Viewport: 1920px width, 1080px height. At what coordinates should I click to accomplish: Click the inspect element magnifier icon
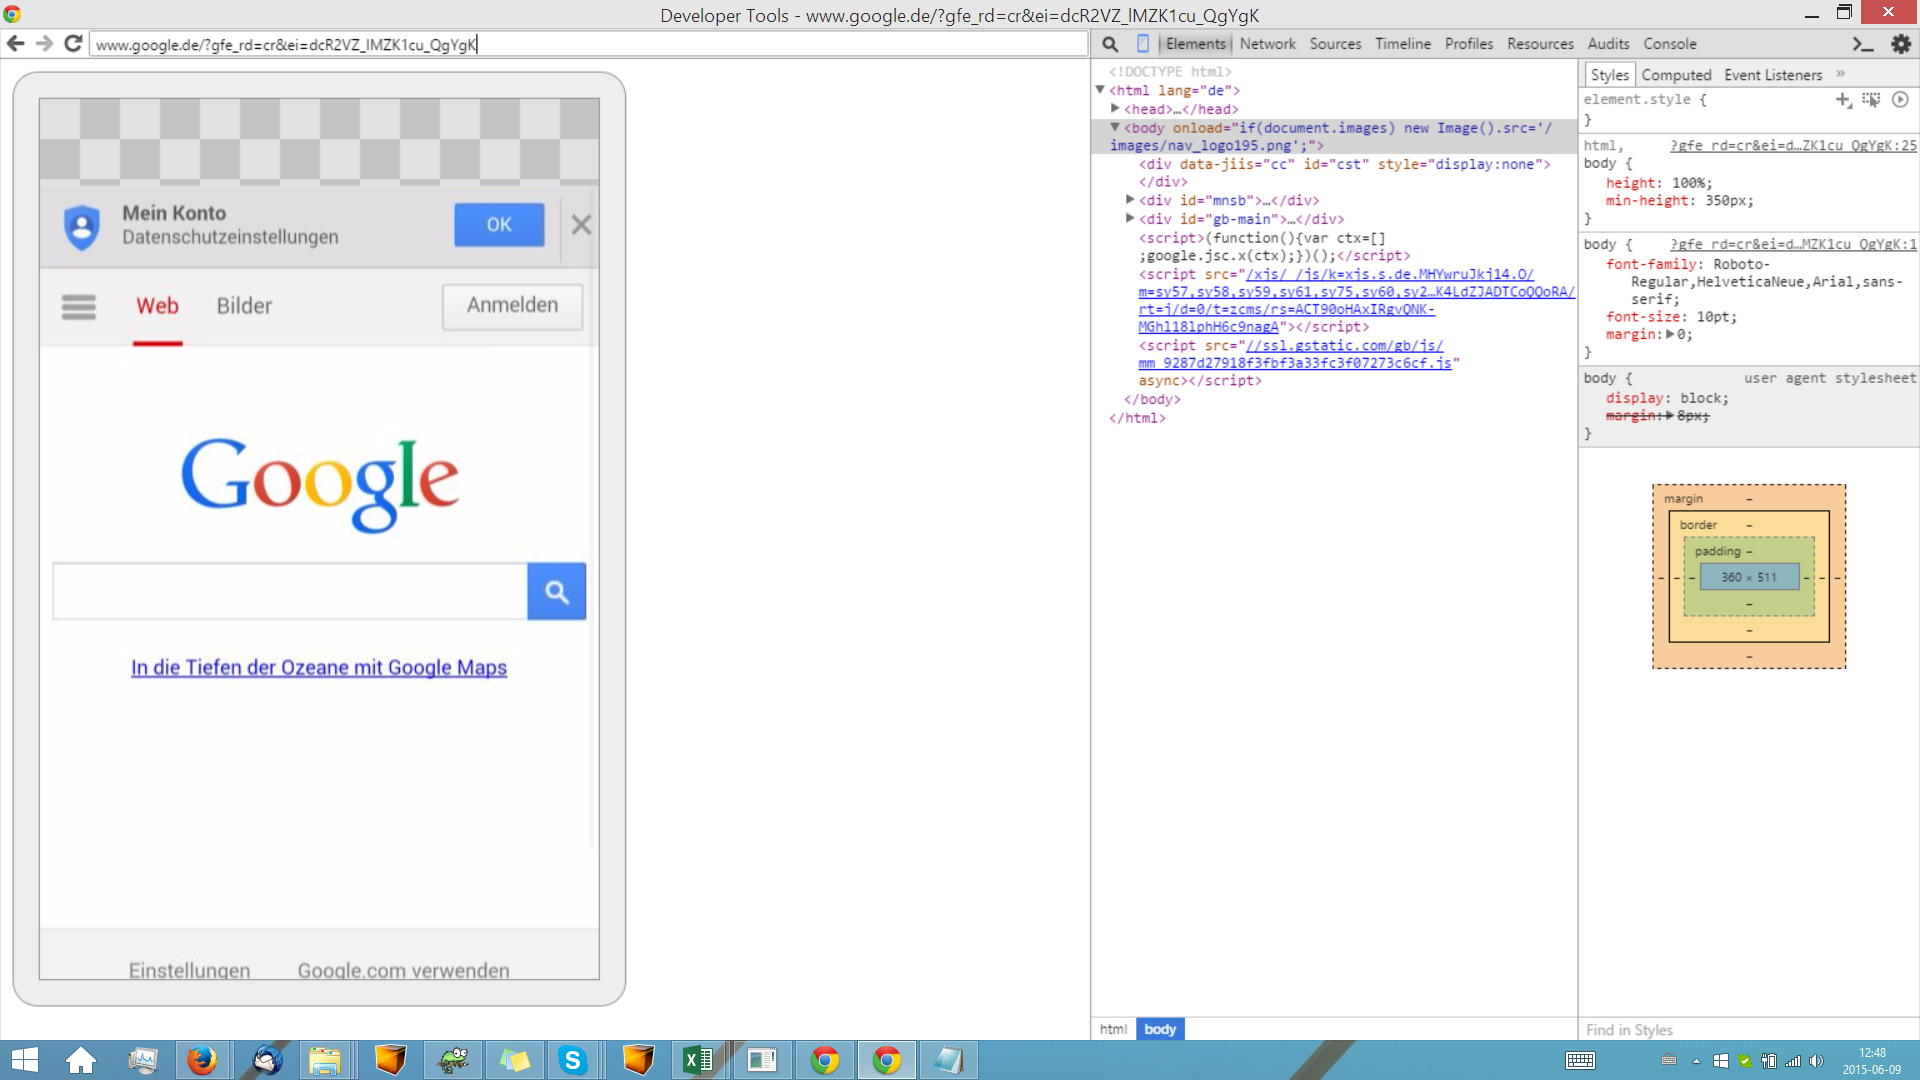(x=1110, y=44)
